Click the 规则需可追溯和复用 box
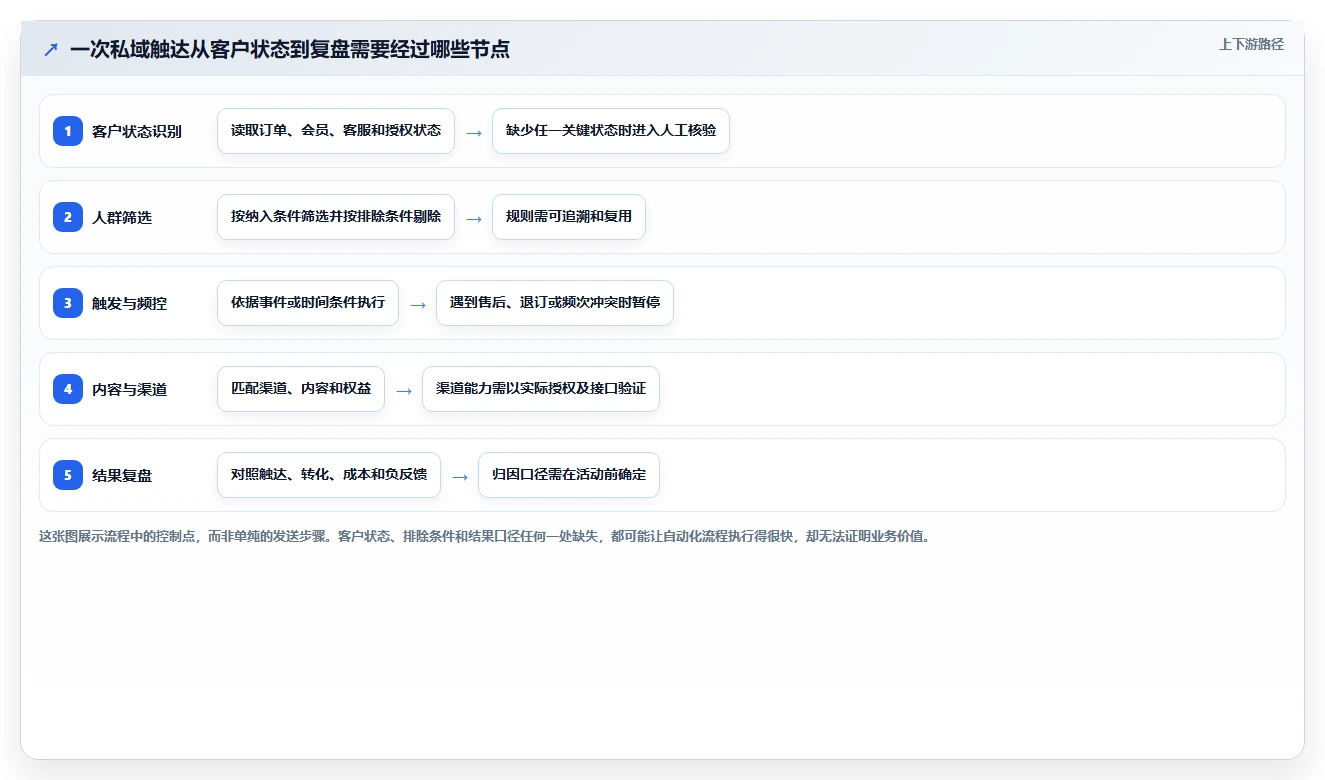This screenshot has width=1325, height=780. point(569,217)
